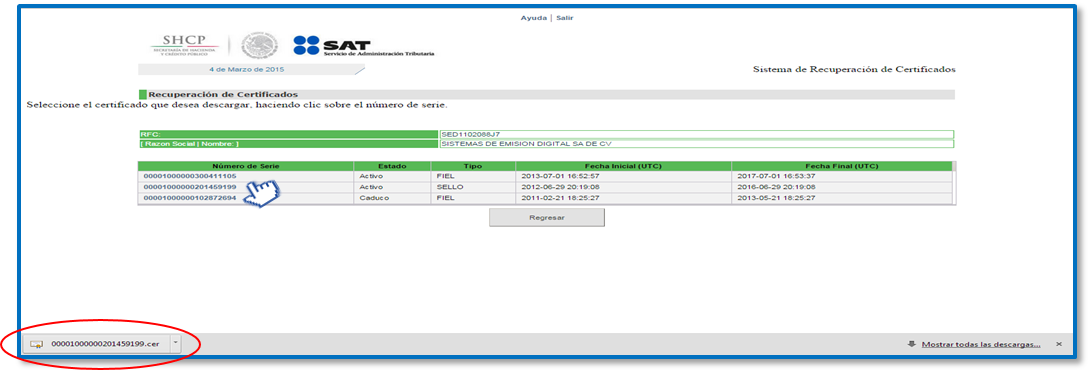The image size is (1090, 372).
Task: Click the Sistema de Recuperación de Certificados title
Action: point(854,70)
